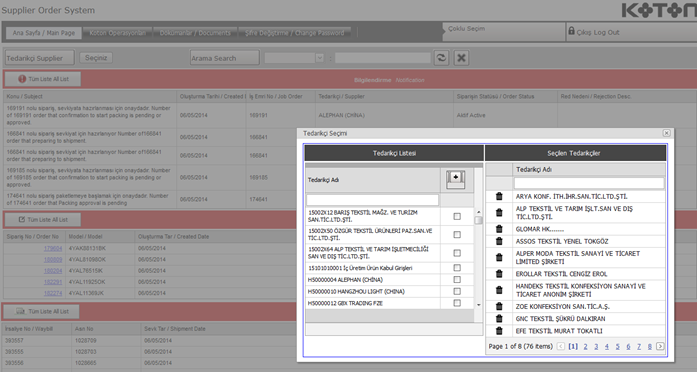The image size is (697, 372).
Task: Focus the Seçilen Tedarikçiler filter field
Action: pyautogui.click(x=589, y=183)
